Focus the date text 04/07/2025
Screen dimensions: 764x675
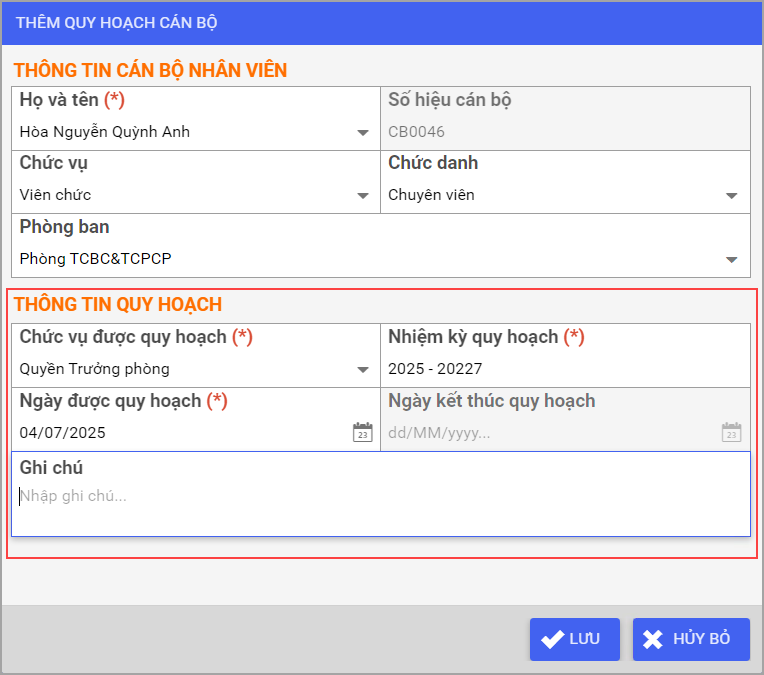(63, 433)
